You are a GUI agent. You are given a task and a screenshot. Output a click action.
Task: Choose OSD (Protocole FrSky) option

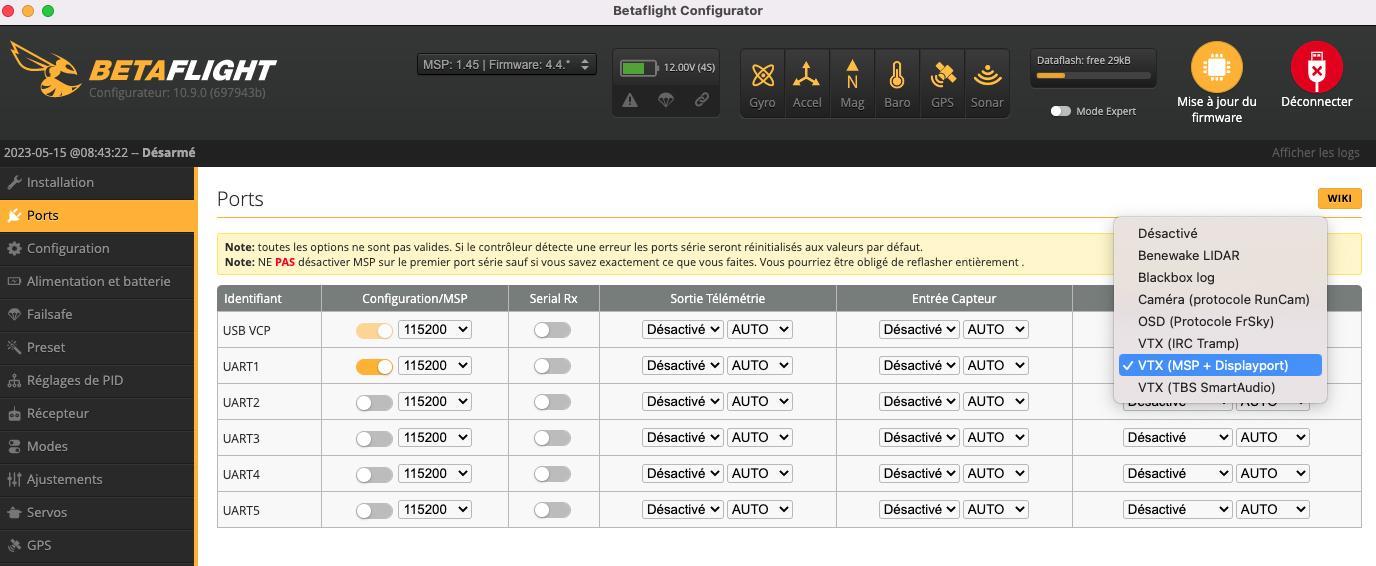1220,321
